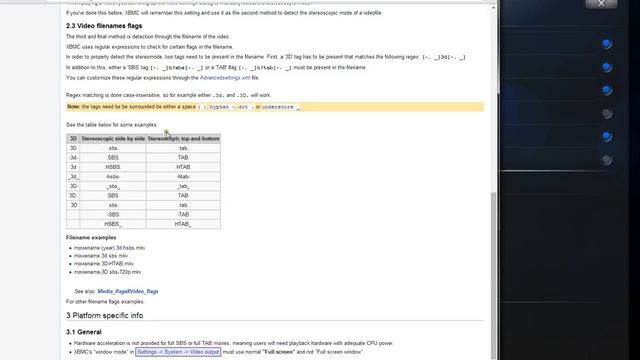The image size is (640, 360).
Task: Click 'moviename.3D-HTAB.mkv' example
Action: [x=104, y=264]
